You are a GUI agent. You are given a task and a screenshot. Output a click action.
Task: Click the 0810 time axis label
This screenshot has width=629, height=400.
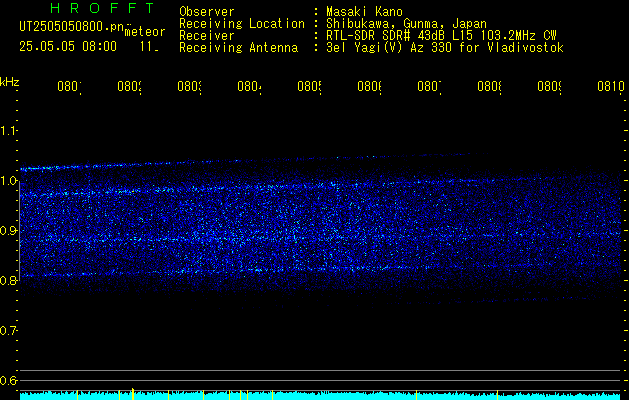point(611,86)
